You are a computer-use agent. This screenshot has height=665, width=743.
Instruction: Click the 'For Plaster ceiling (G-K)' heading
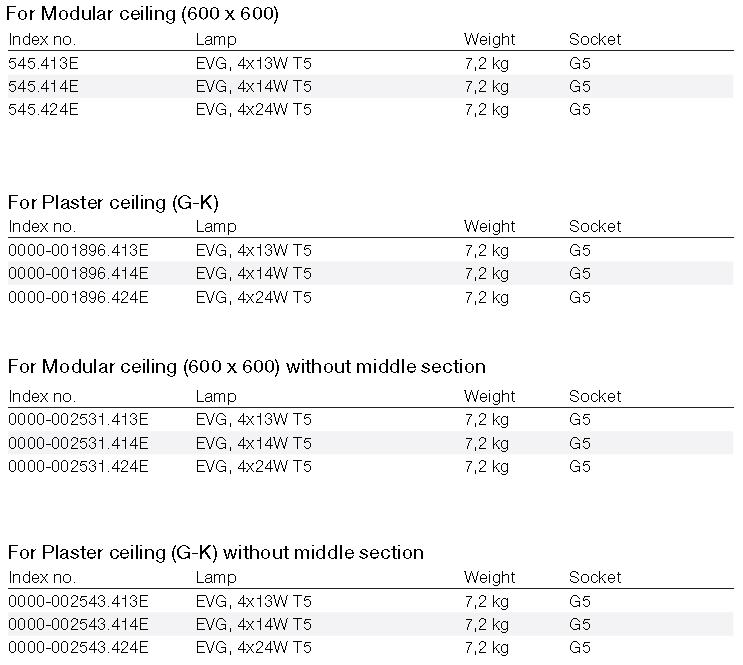tap(113, 202)
